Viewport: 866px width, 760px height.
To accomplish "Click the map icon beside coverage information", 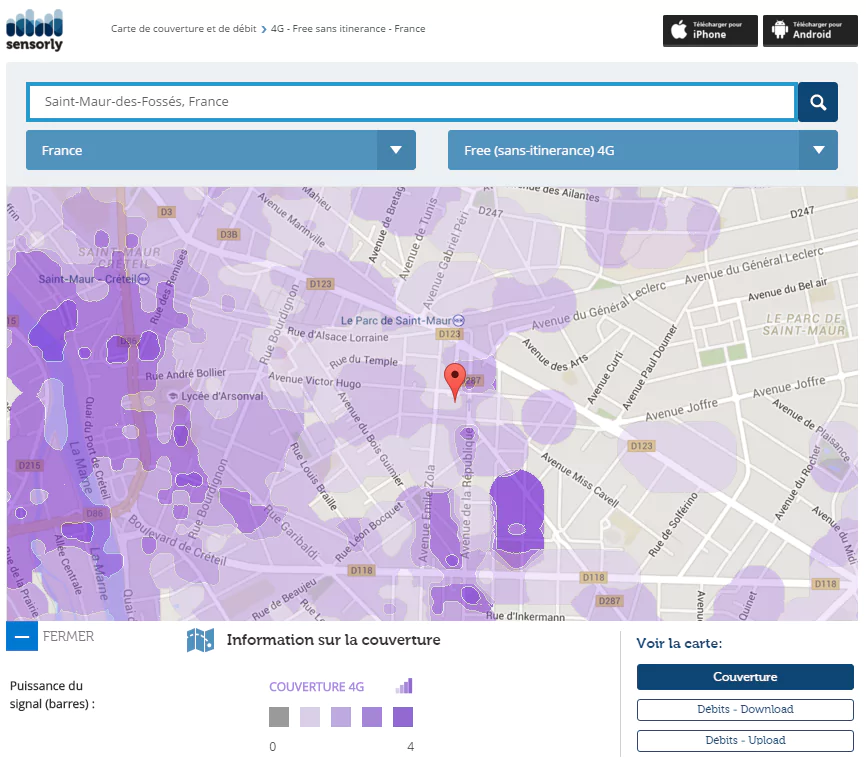I will coord(200,641).
